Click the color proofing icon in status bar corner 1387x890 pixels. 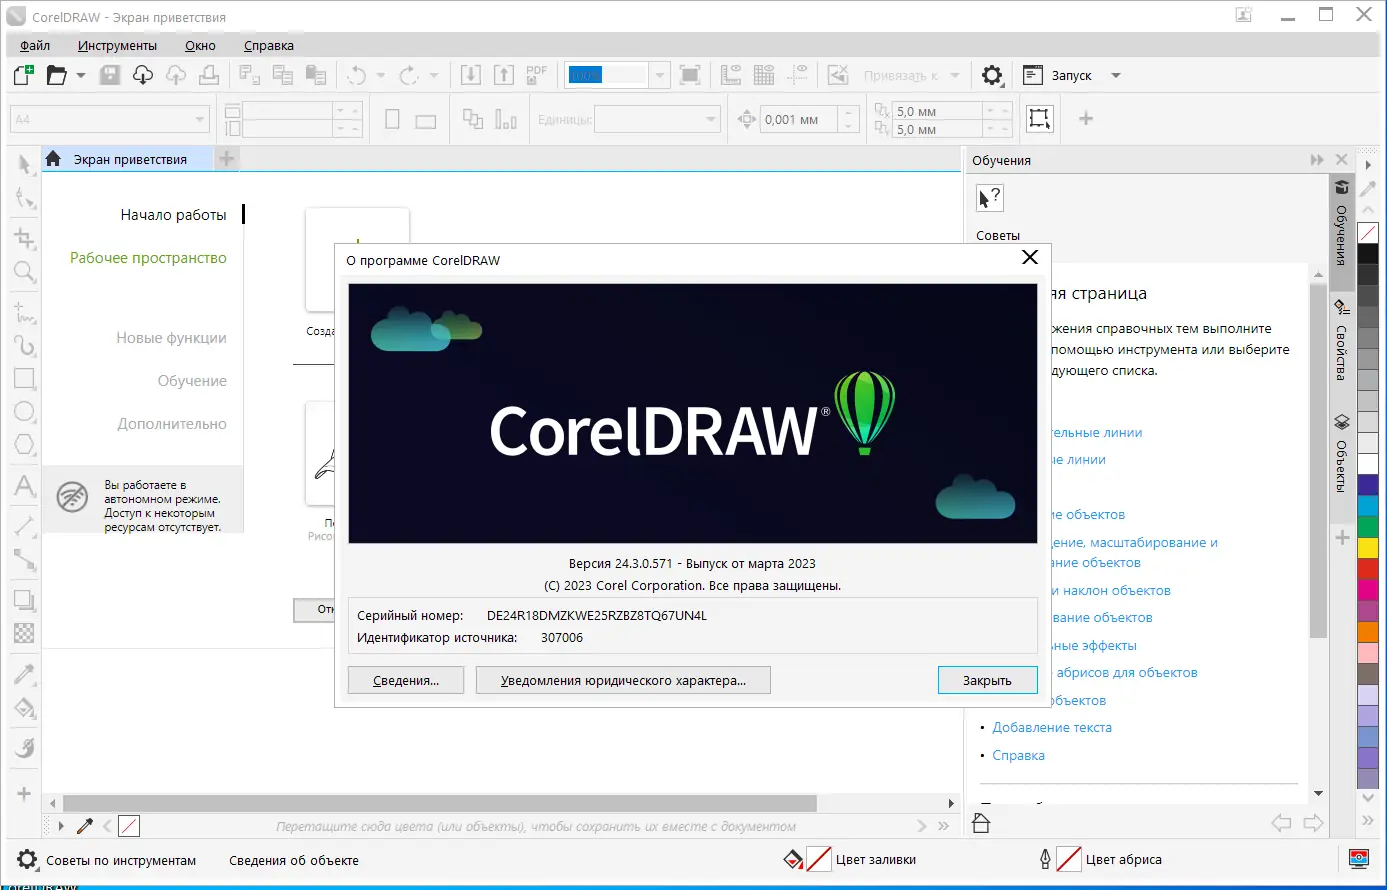1358,859
